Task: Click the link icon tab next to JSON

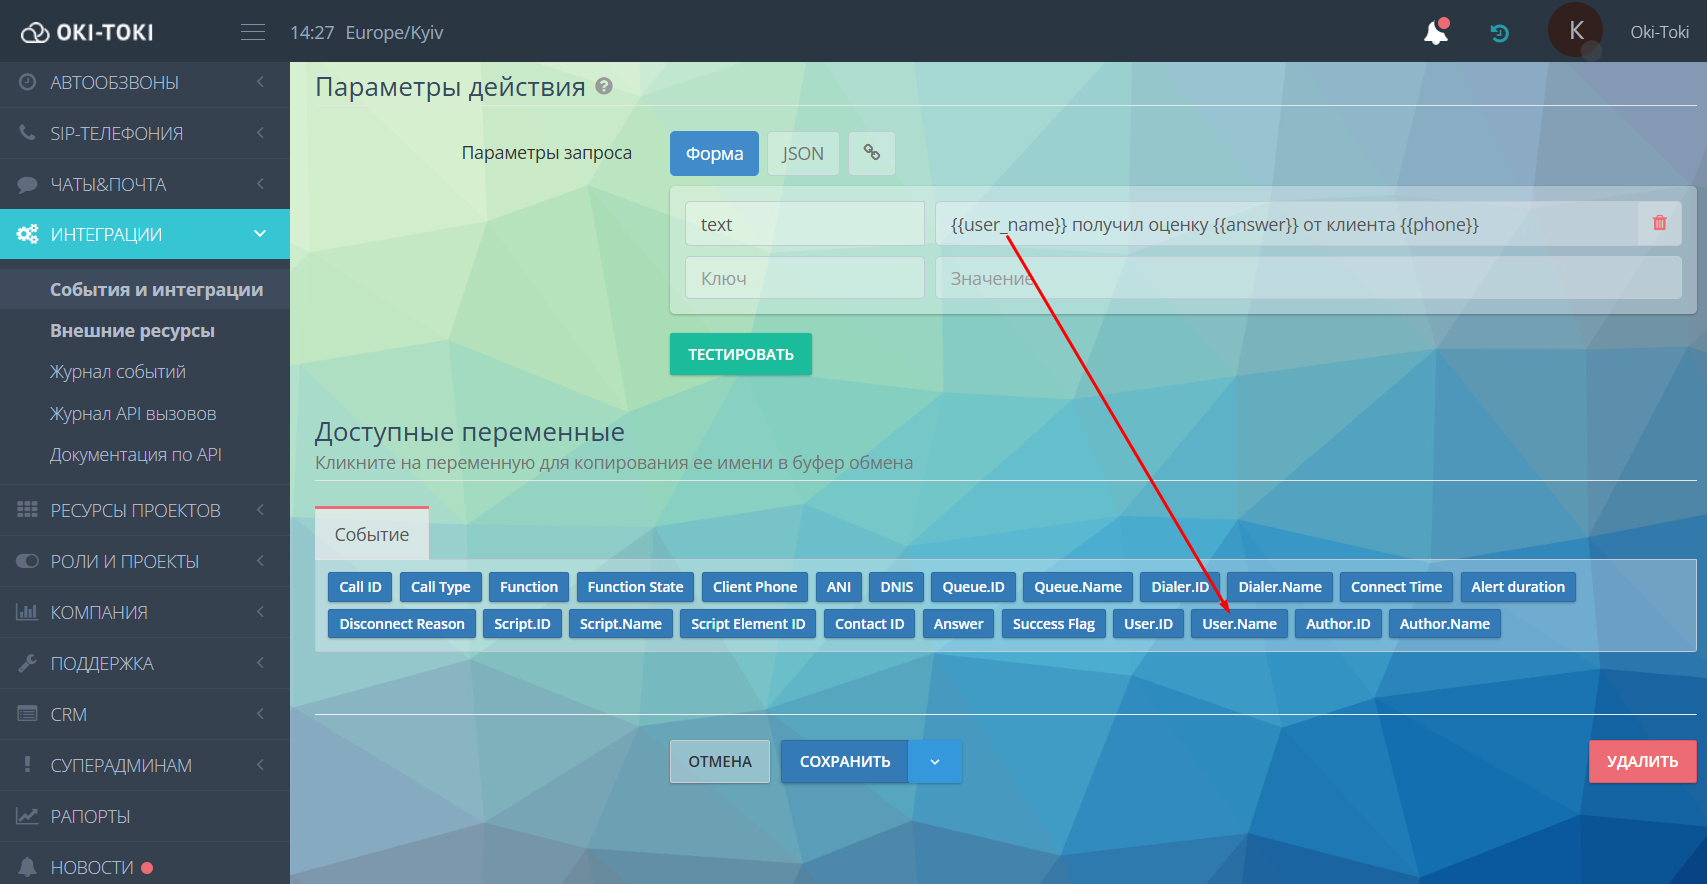Action: 872,153
